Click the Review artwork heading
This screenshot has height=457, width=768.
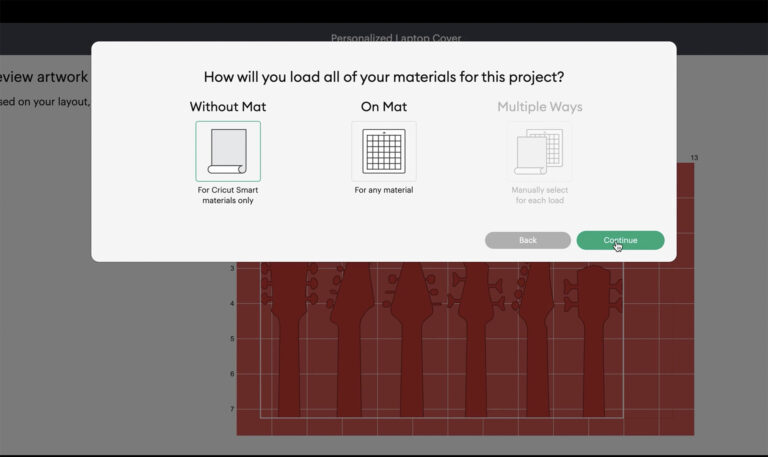[44, 77]
